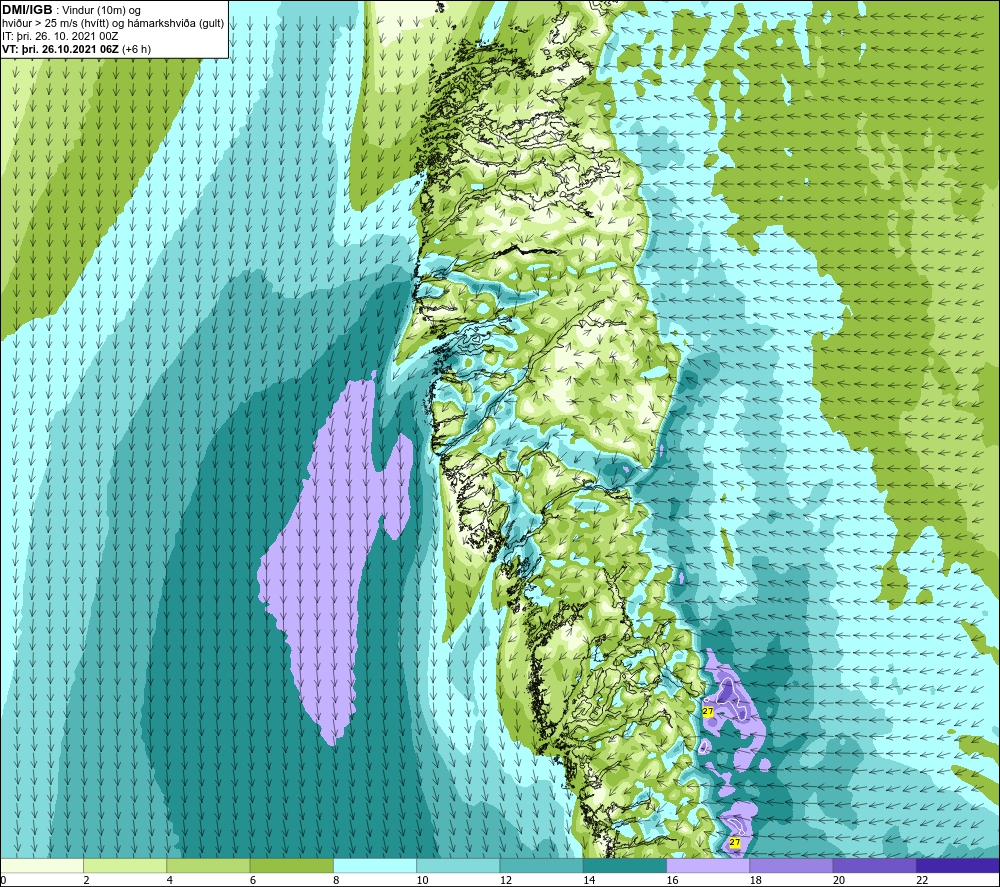Click the olive green 6–8 m/s legend swatch
The width and height of the screenshot is (1000, 887).
click(x=291, y=865)
